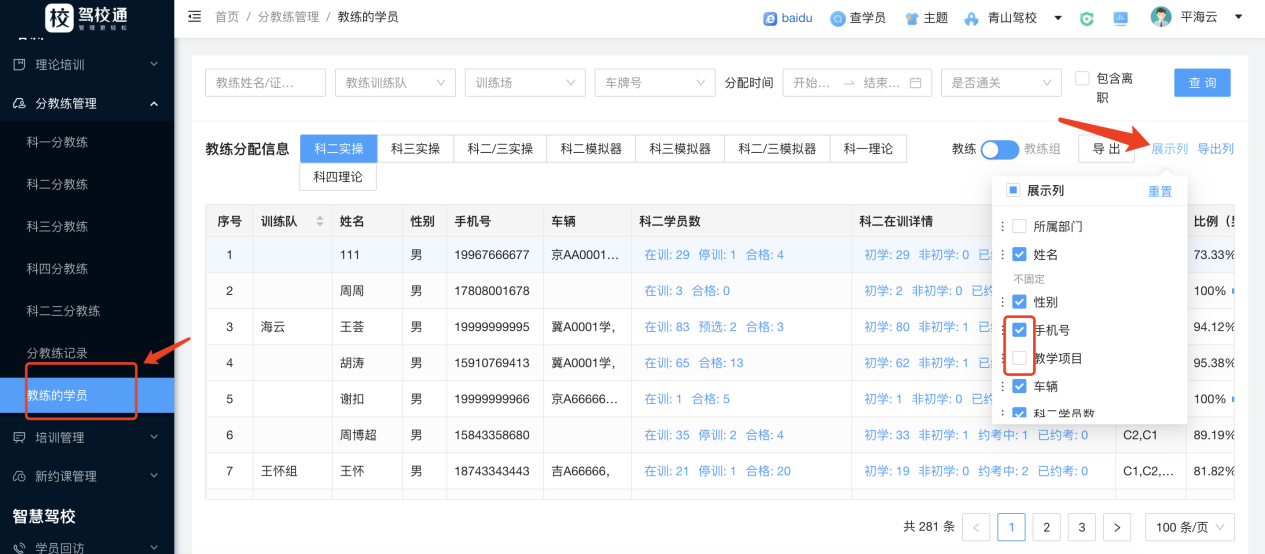Check the 所属部门 column checkbox
The height and width of the screenshot is (554, 1265).
1019,226
